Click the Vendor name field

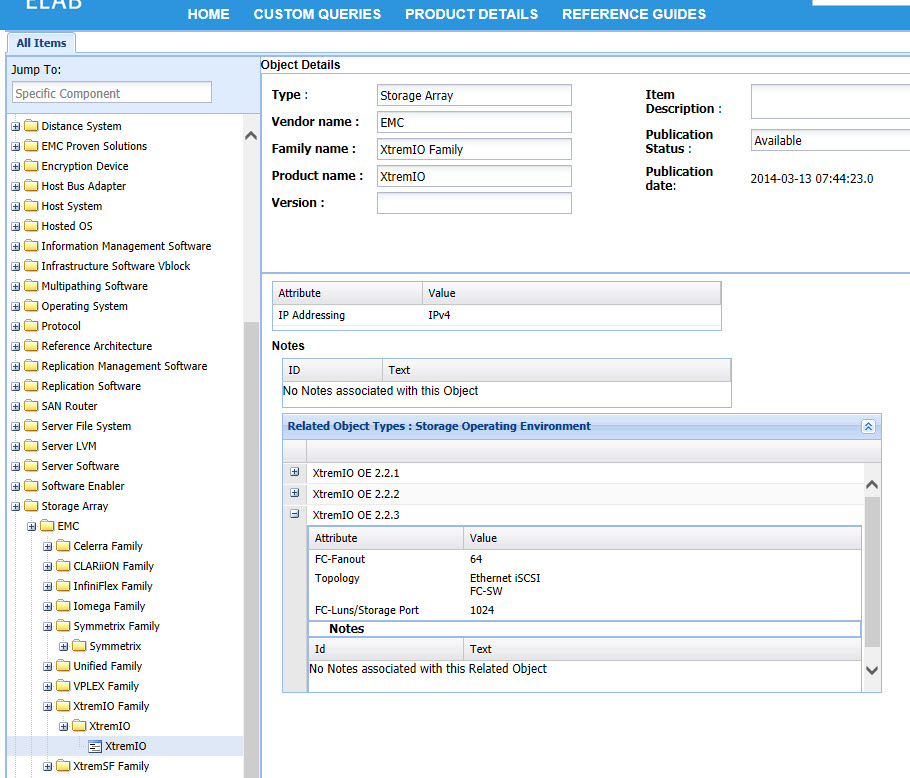click(x=474, y=122)
